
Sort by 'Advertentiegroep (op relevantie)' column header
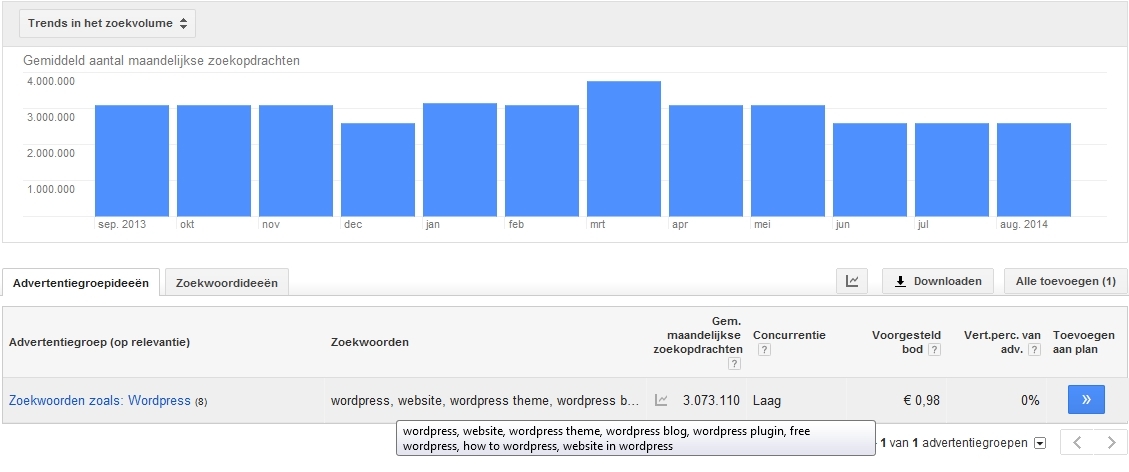tap(99, 342)
